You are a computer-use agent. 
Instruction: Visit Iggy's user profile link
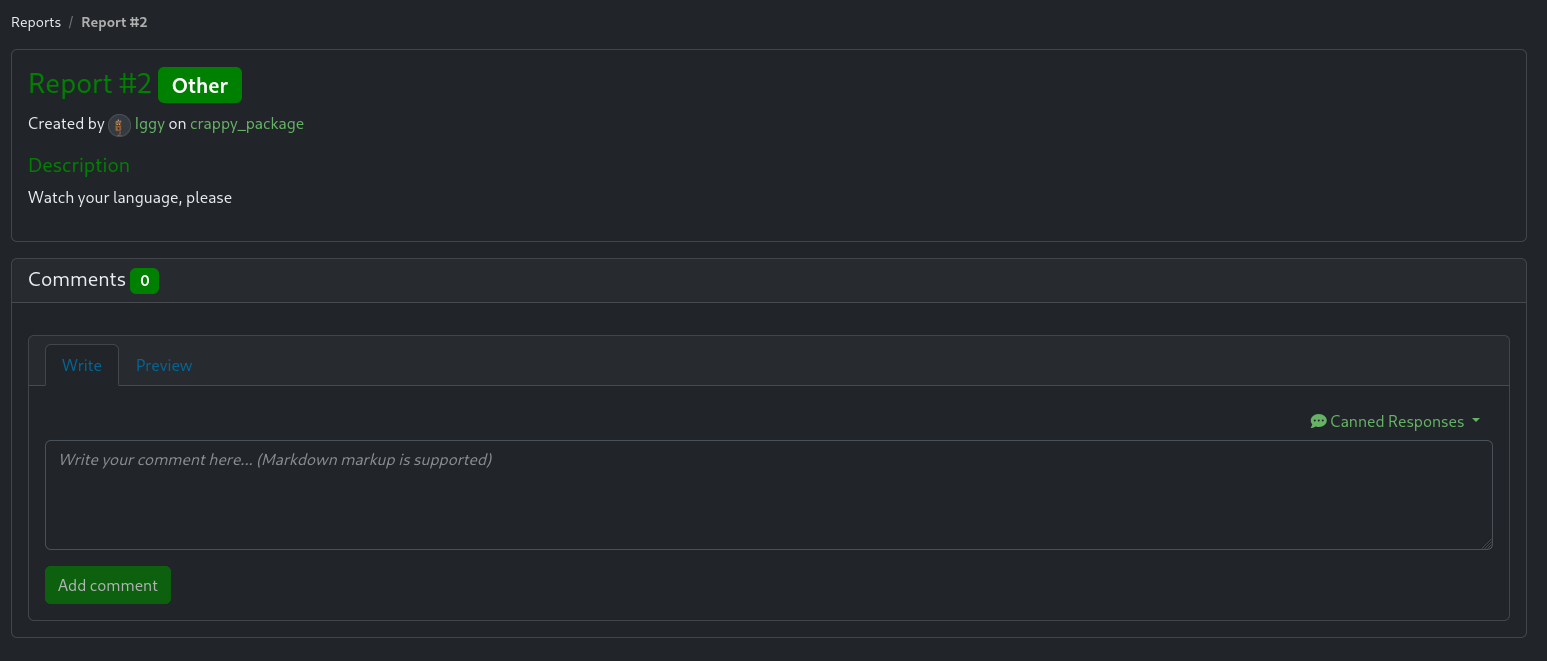point(150,124)
